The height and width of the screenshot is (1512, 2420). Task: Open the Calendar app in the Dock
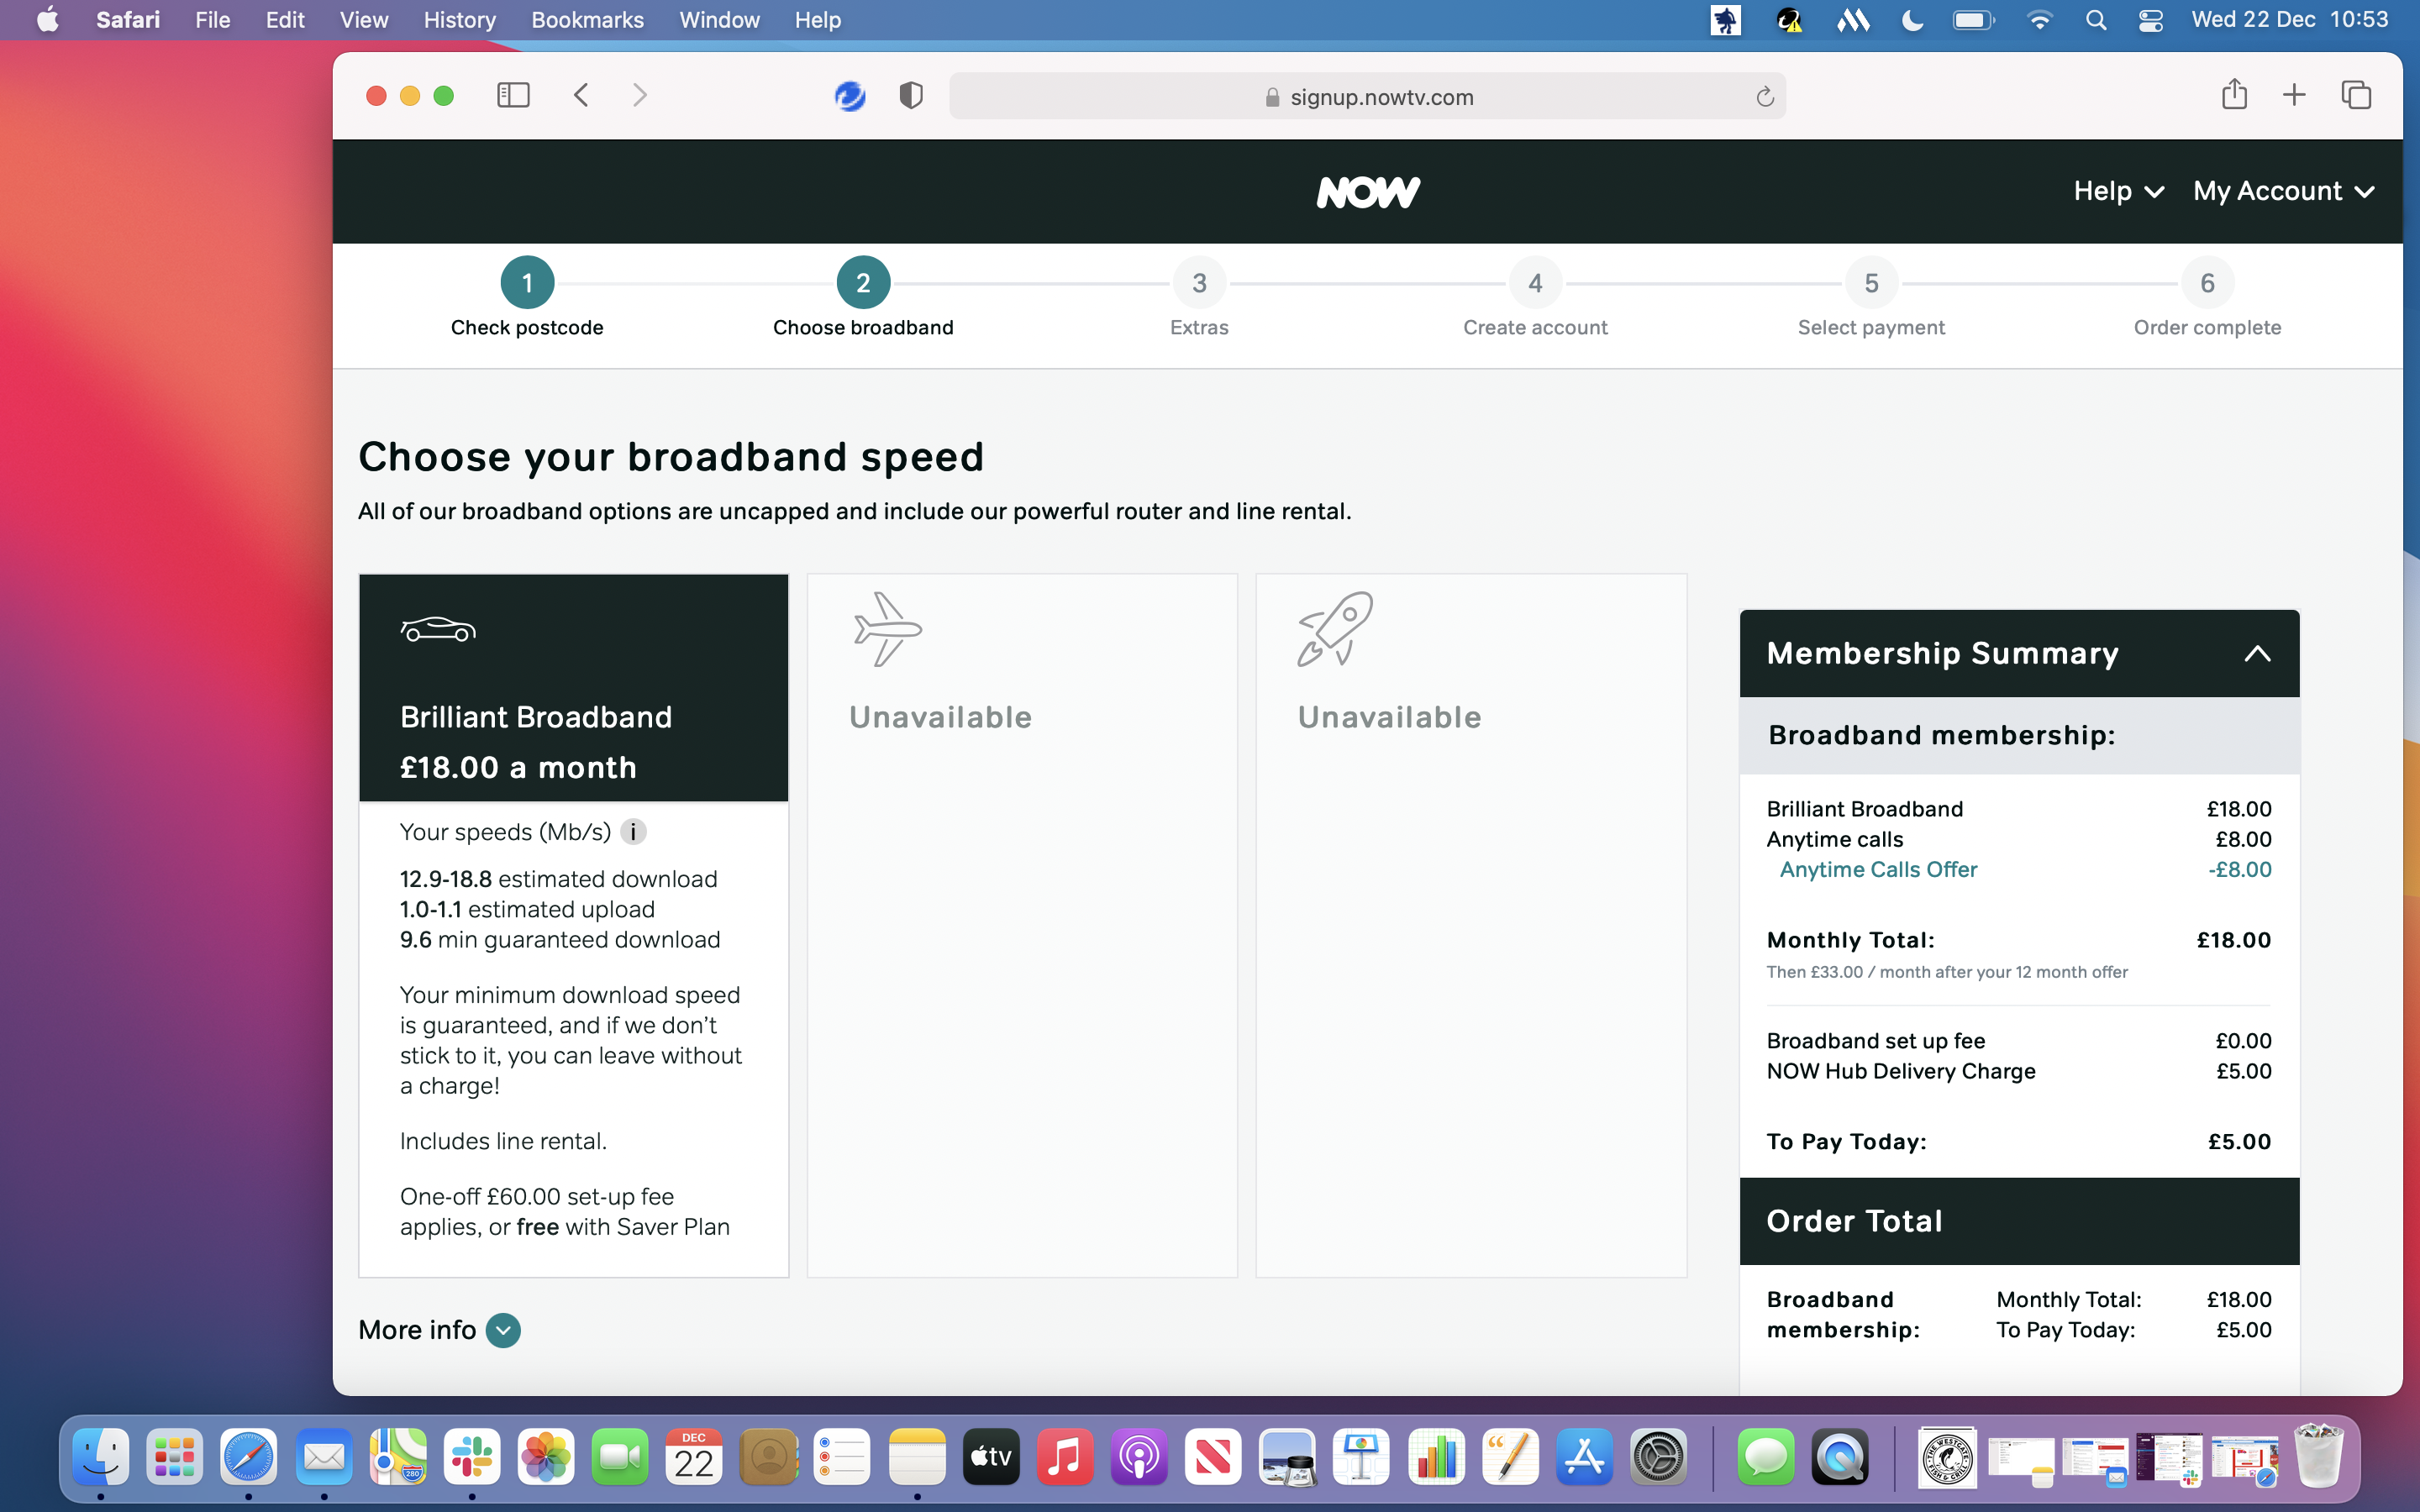point(694,1456)
